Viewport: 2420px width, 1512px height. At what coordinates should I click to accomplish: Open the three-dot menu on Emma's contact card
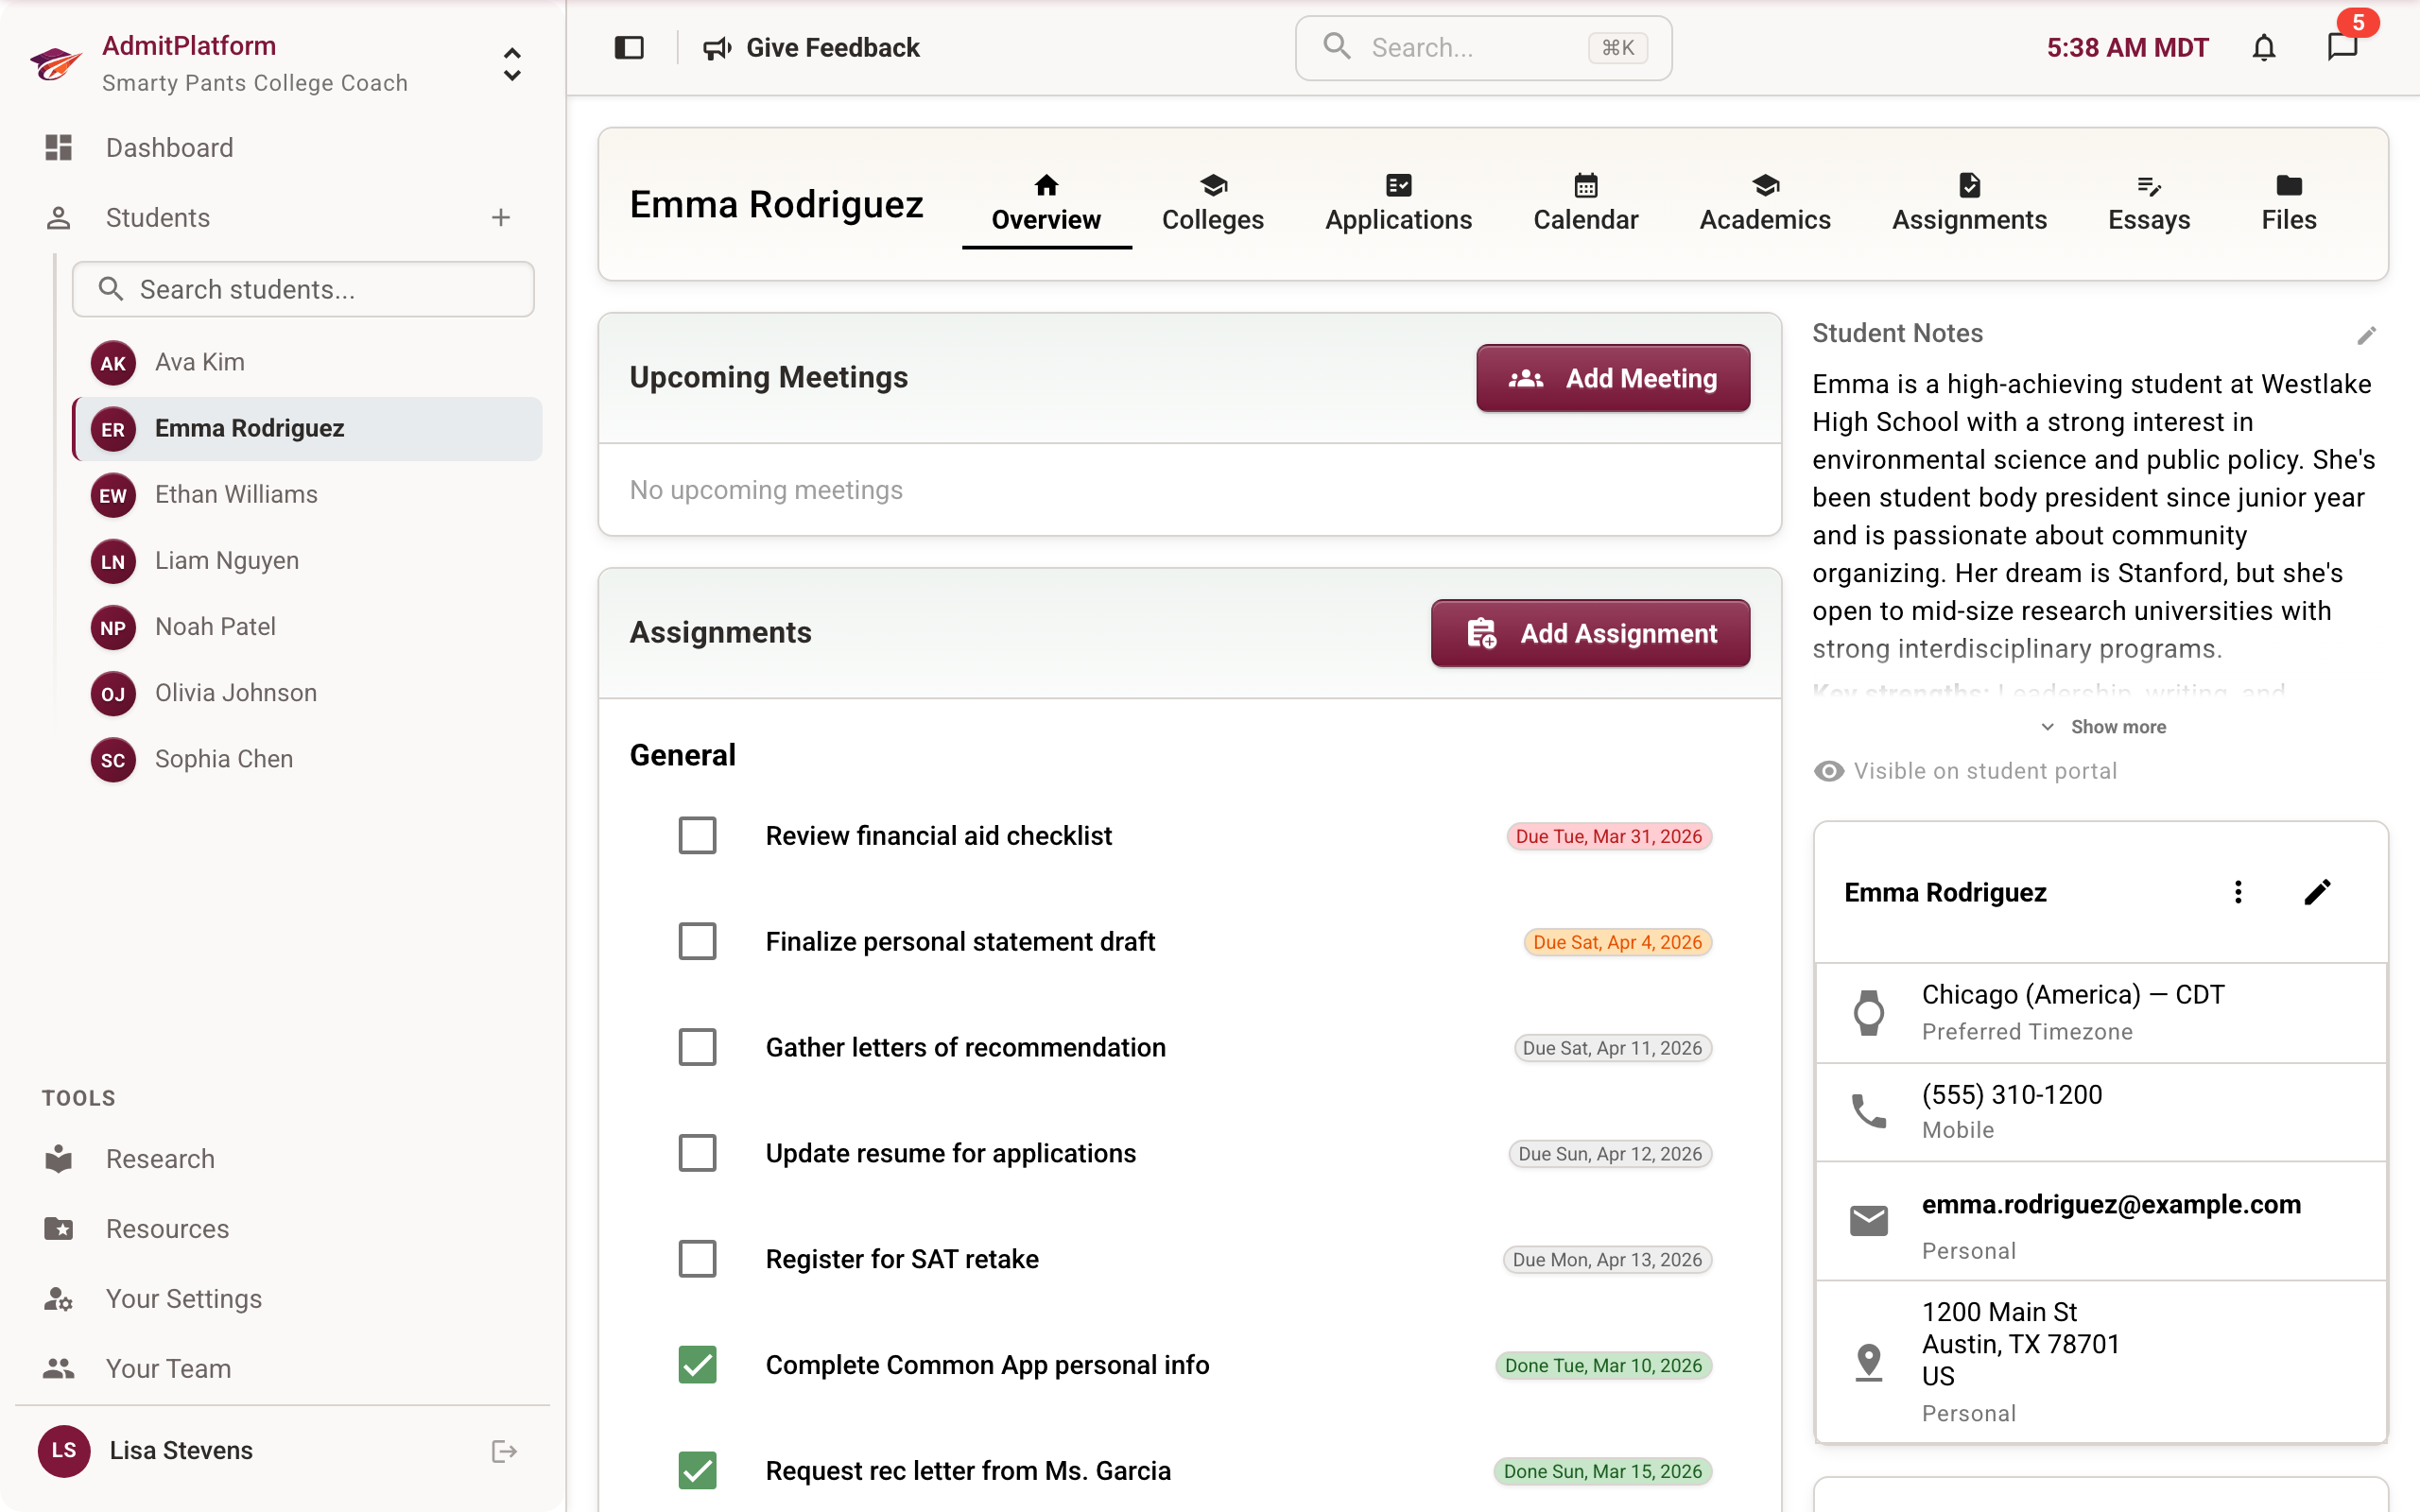[x=2238, y=891]
